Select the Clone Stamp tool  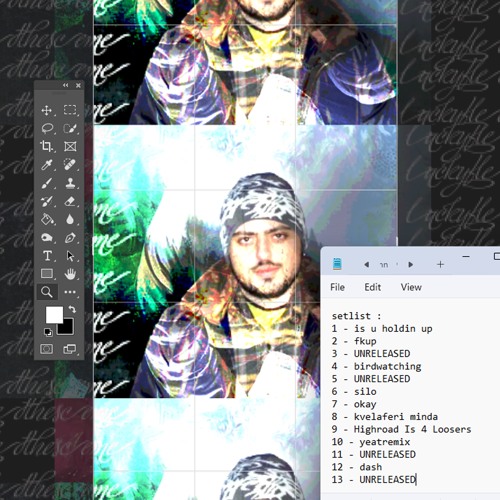(70, 183)
